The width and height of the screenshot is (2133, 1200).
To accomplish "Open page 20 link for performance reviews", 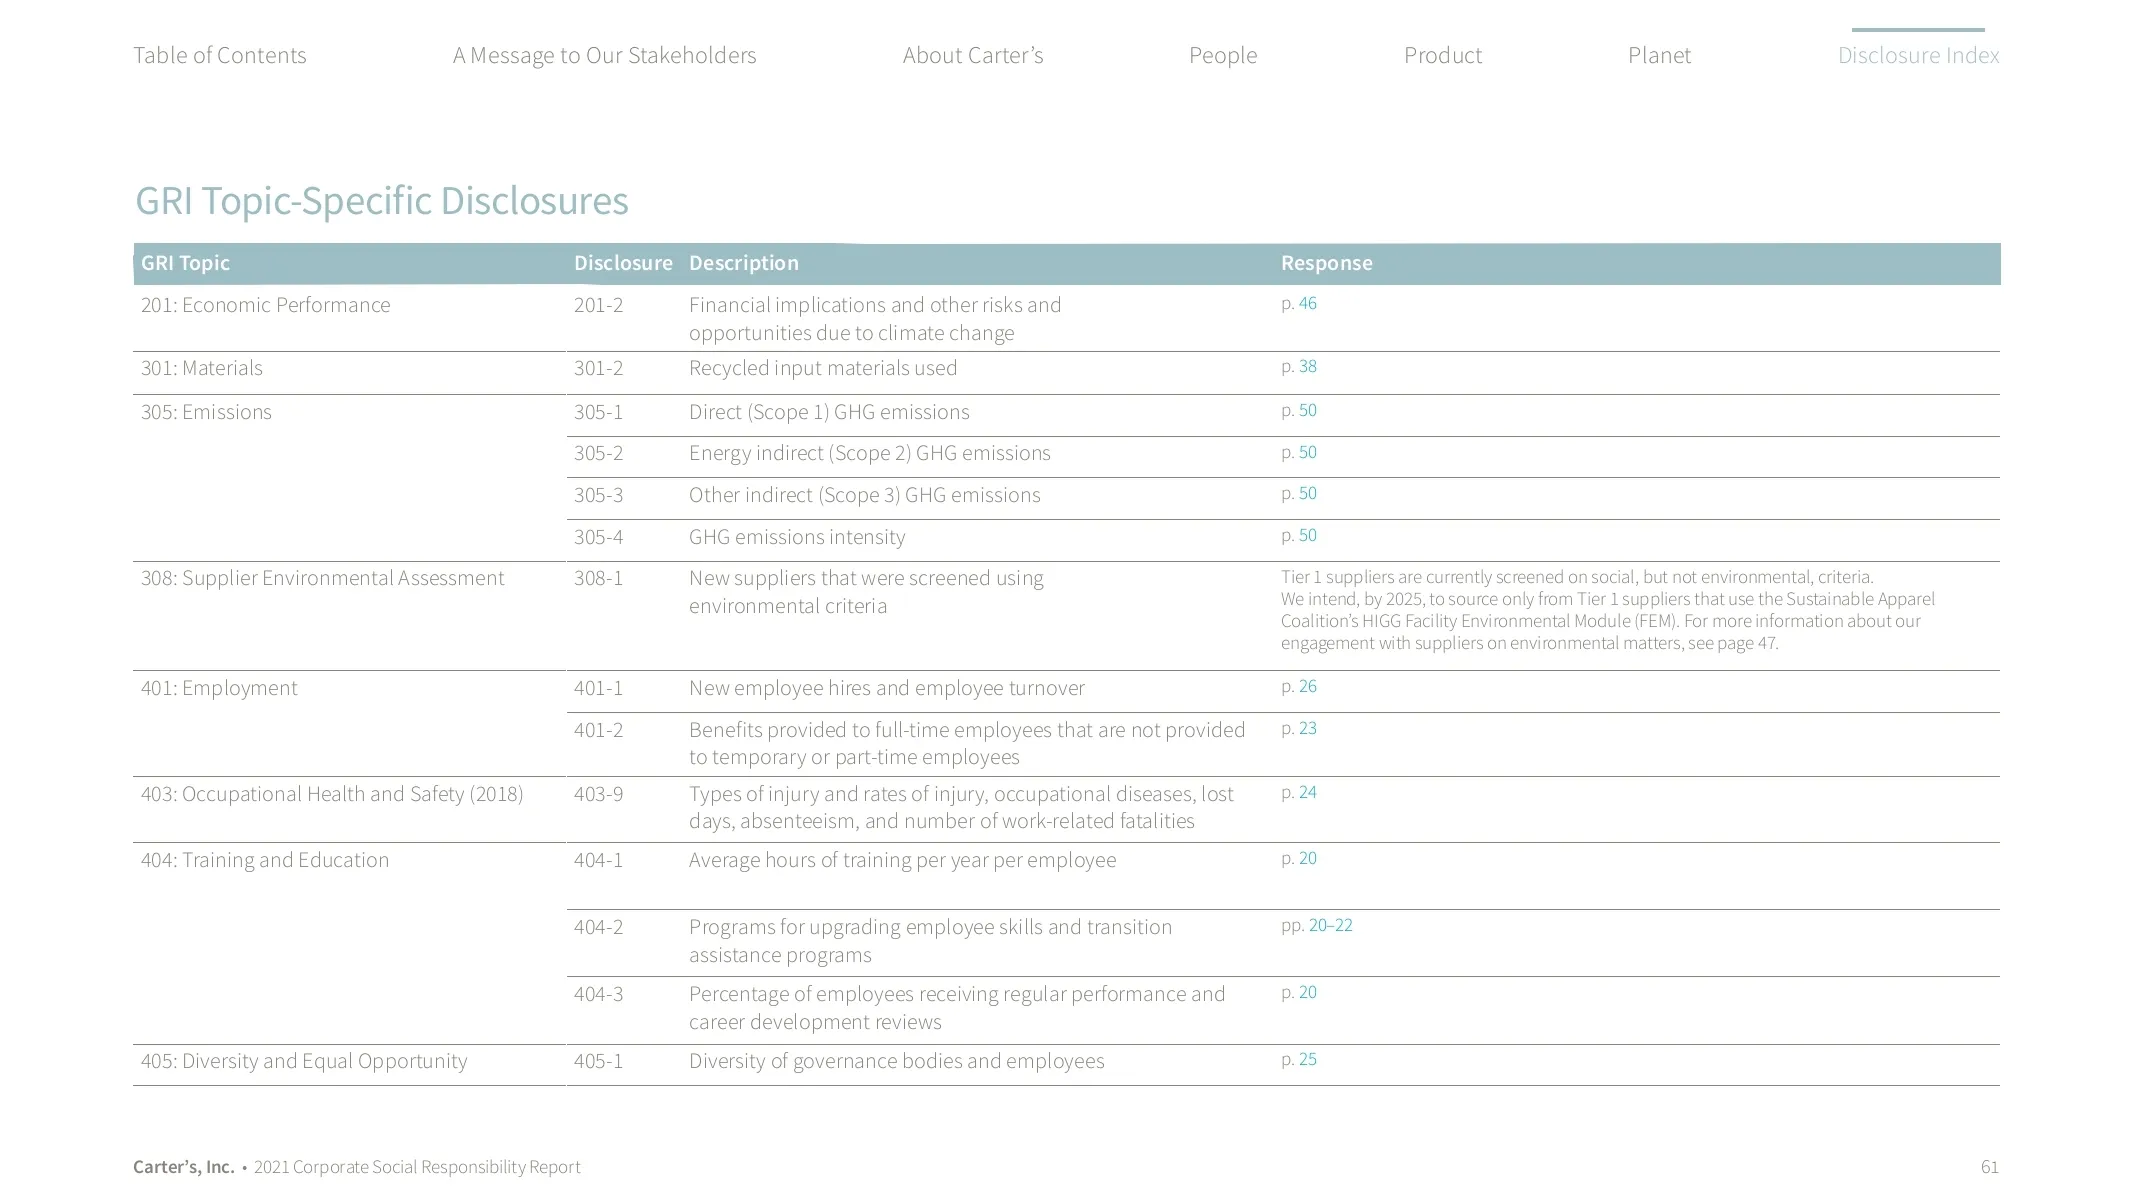I will [x=1307, y=992].
